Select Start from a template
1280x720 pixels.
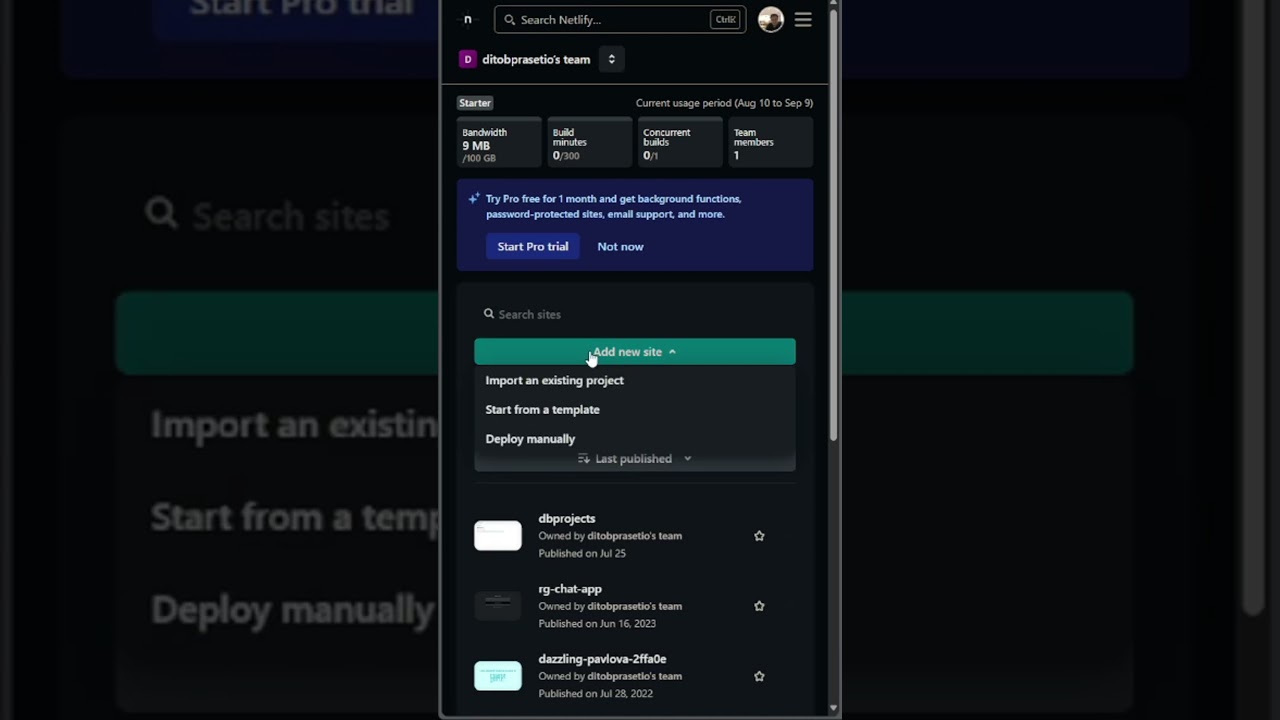tap(543, 410)
